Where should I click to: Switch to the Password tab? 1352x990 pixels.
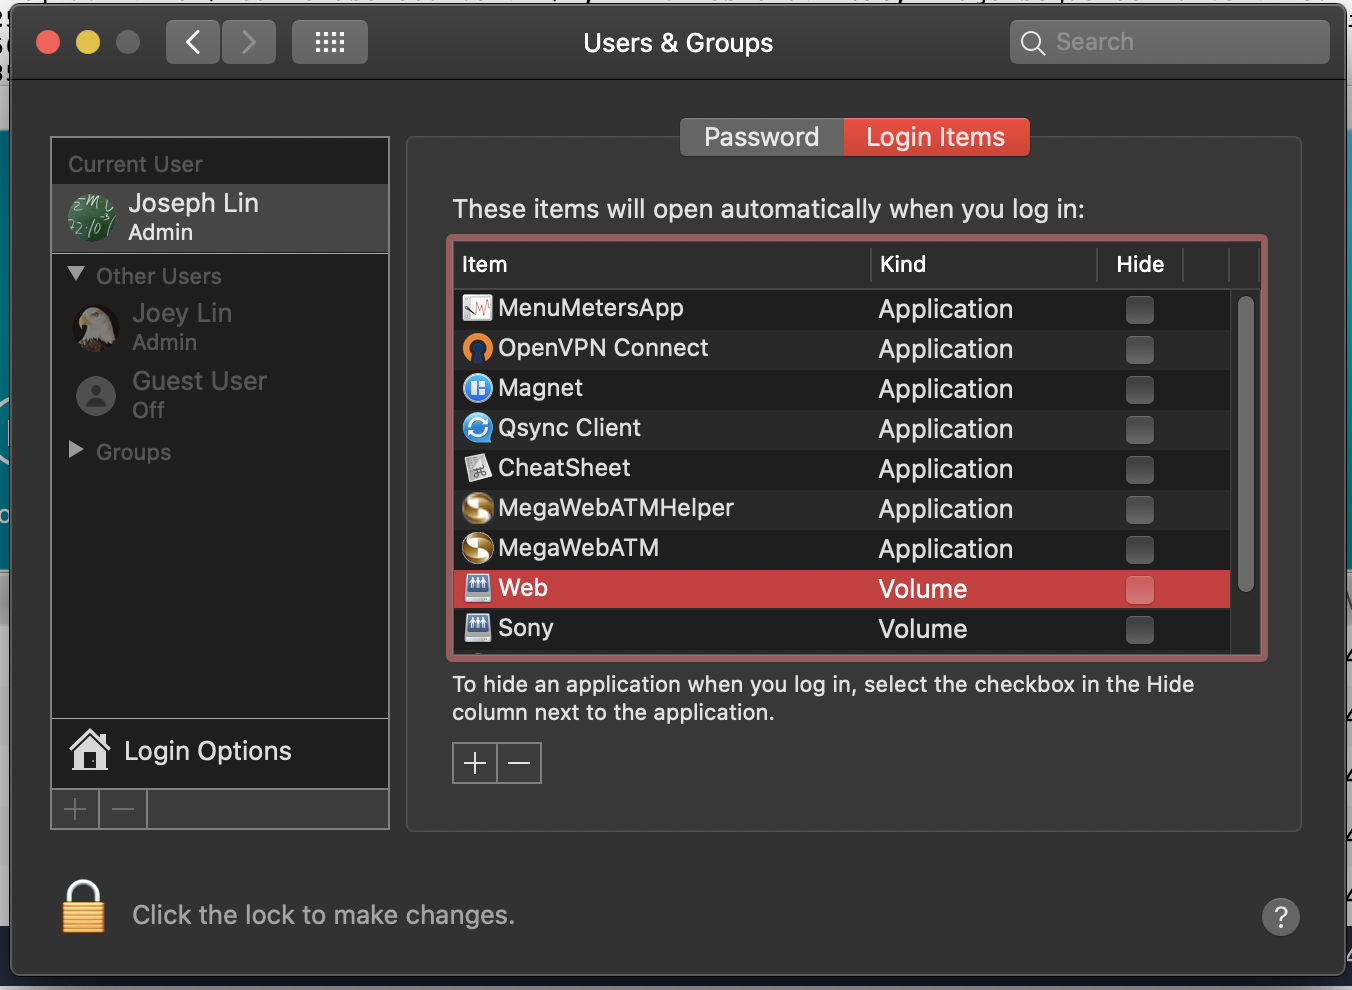pos(761,137)
